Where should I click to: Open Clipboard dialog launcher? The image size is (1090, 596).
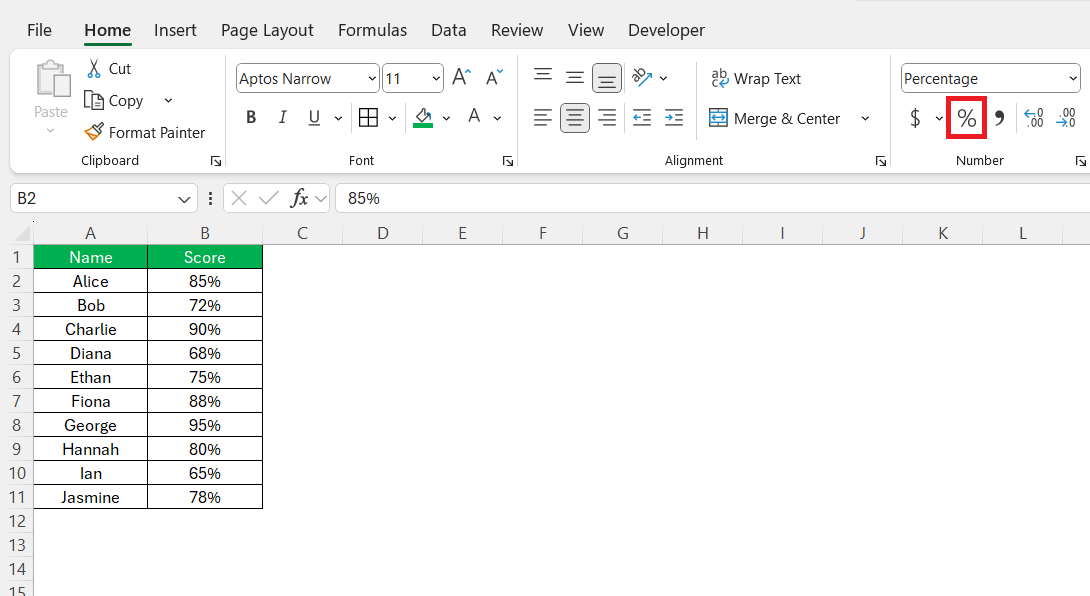pyautogui.click(x=216, y=161)
